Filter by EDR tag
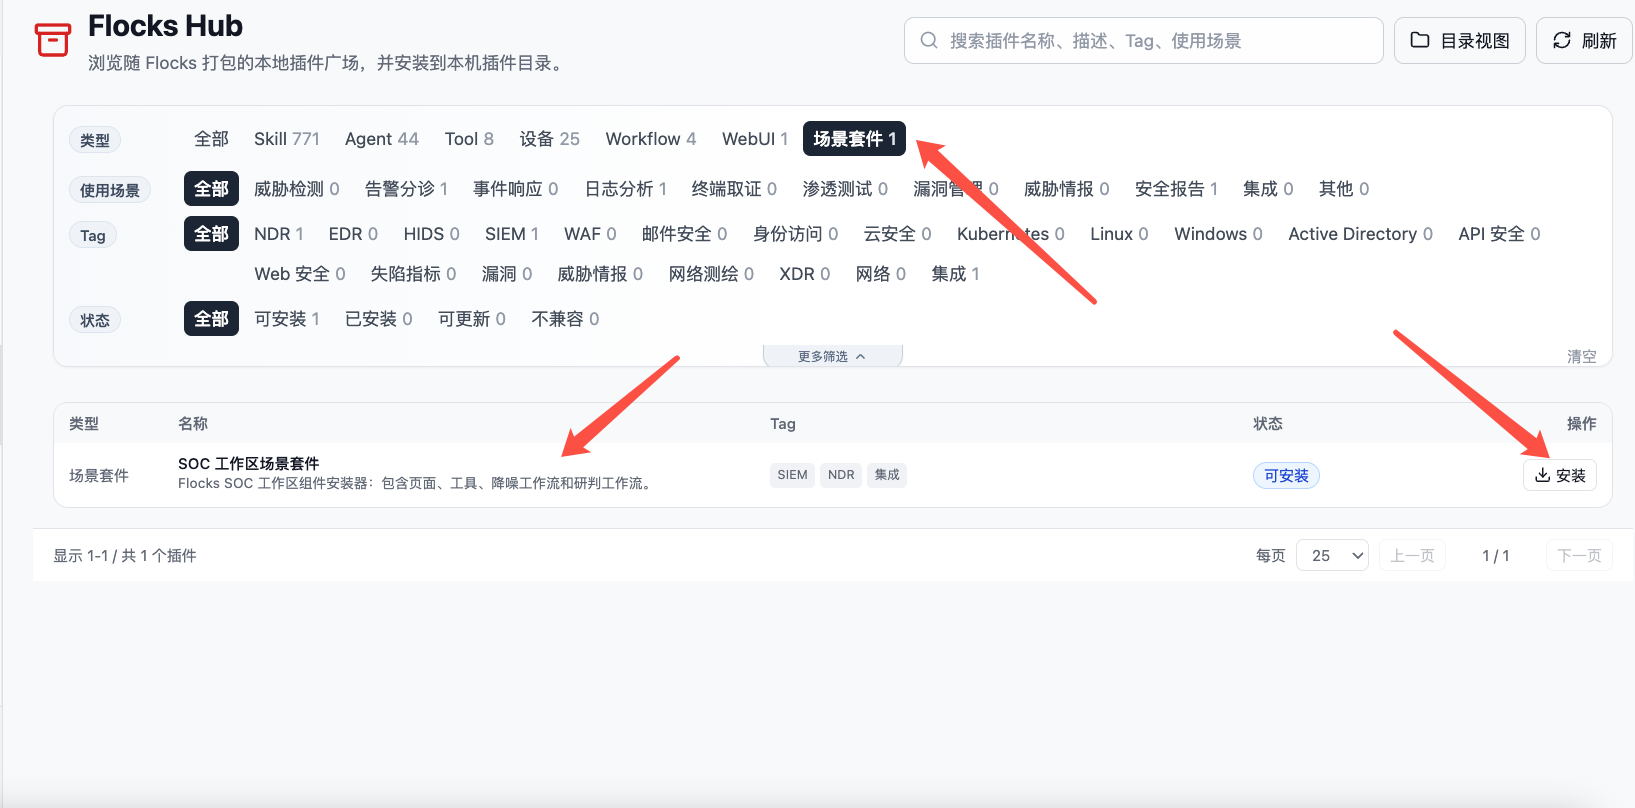Viewport: 1635px width, 808px height. click(x=353, y=234)
